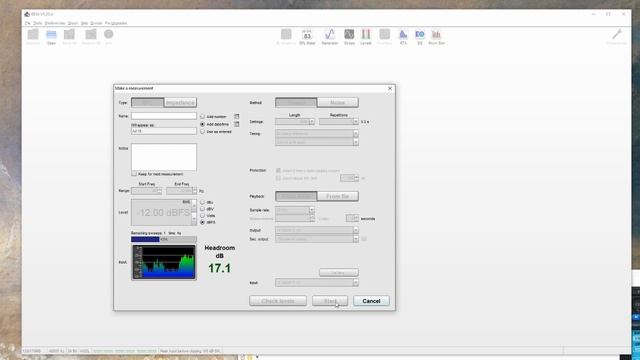Open the Output device dropdown

coord(317,230)
